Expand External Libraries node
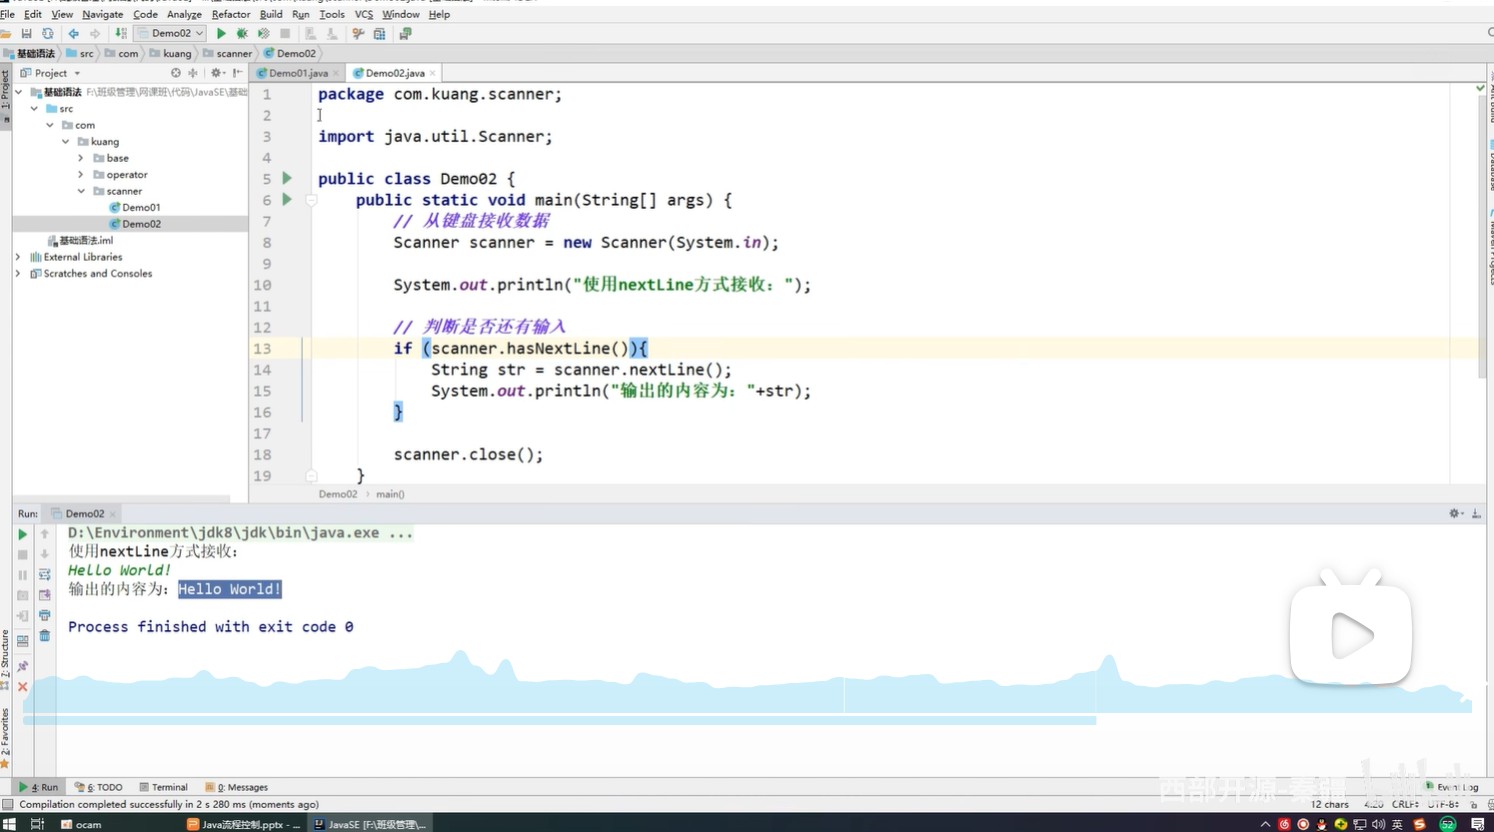This screenshot has width=1494, height=832. tap(18, 257)
